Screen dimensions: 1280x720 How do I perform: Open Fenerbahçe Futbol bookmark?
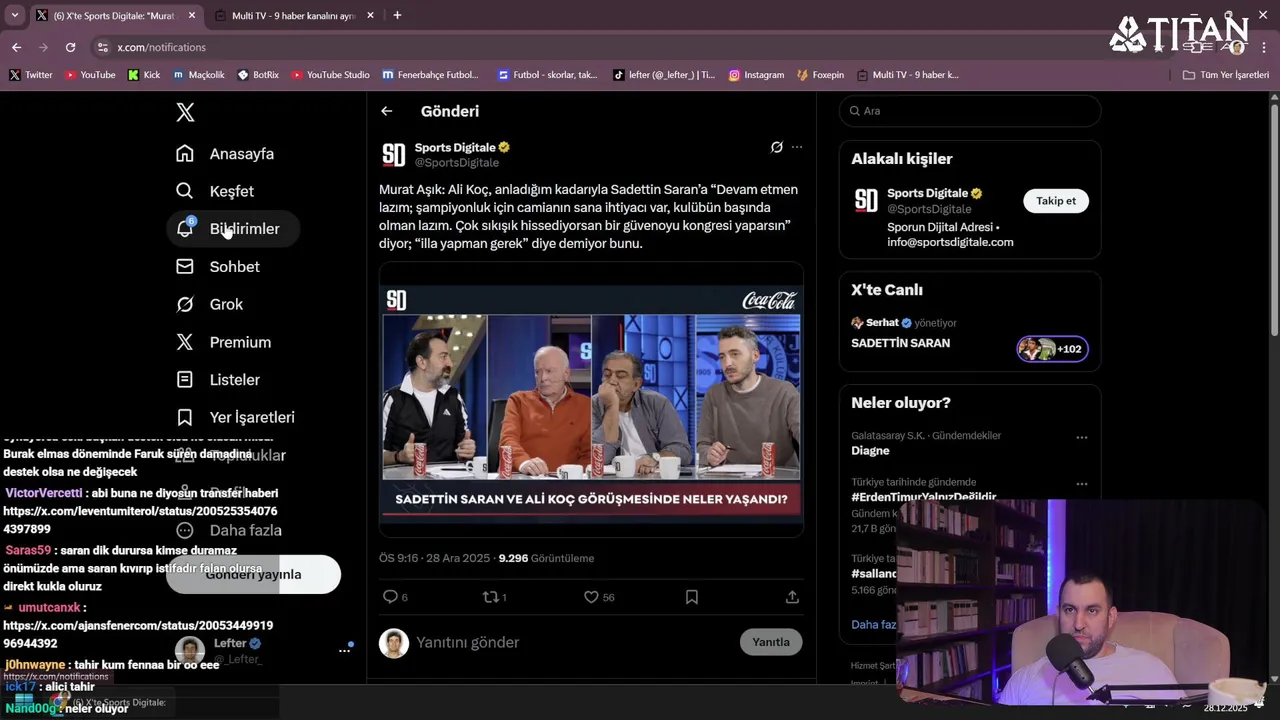click(x=431, y=75)
